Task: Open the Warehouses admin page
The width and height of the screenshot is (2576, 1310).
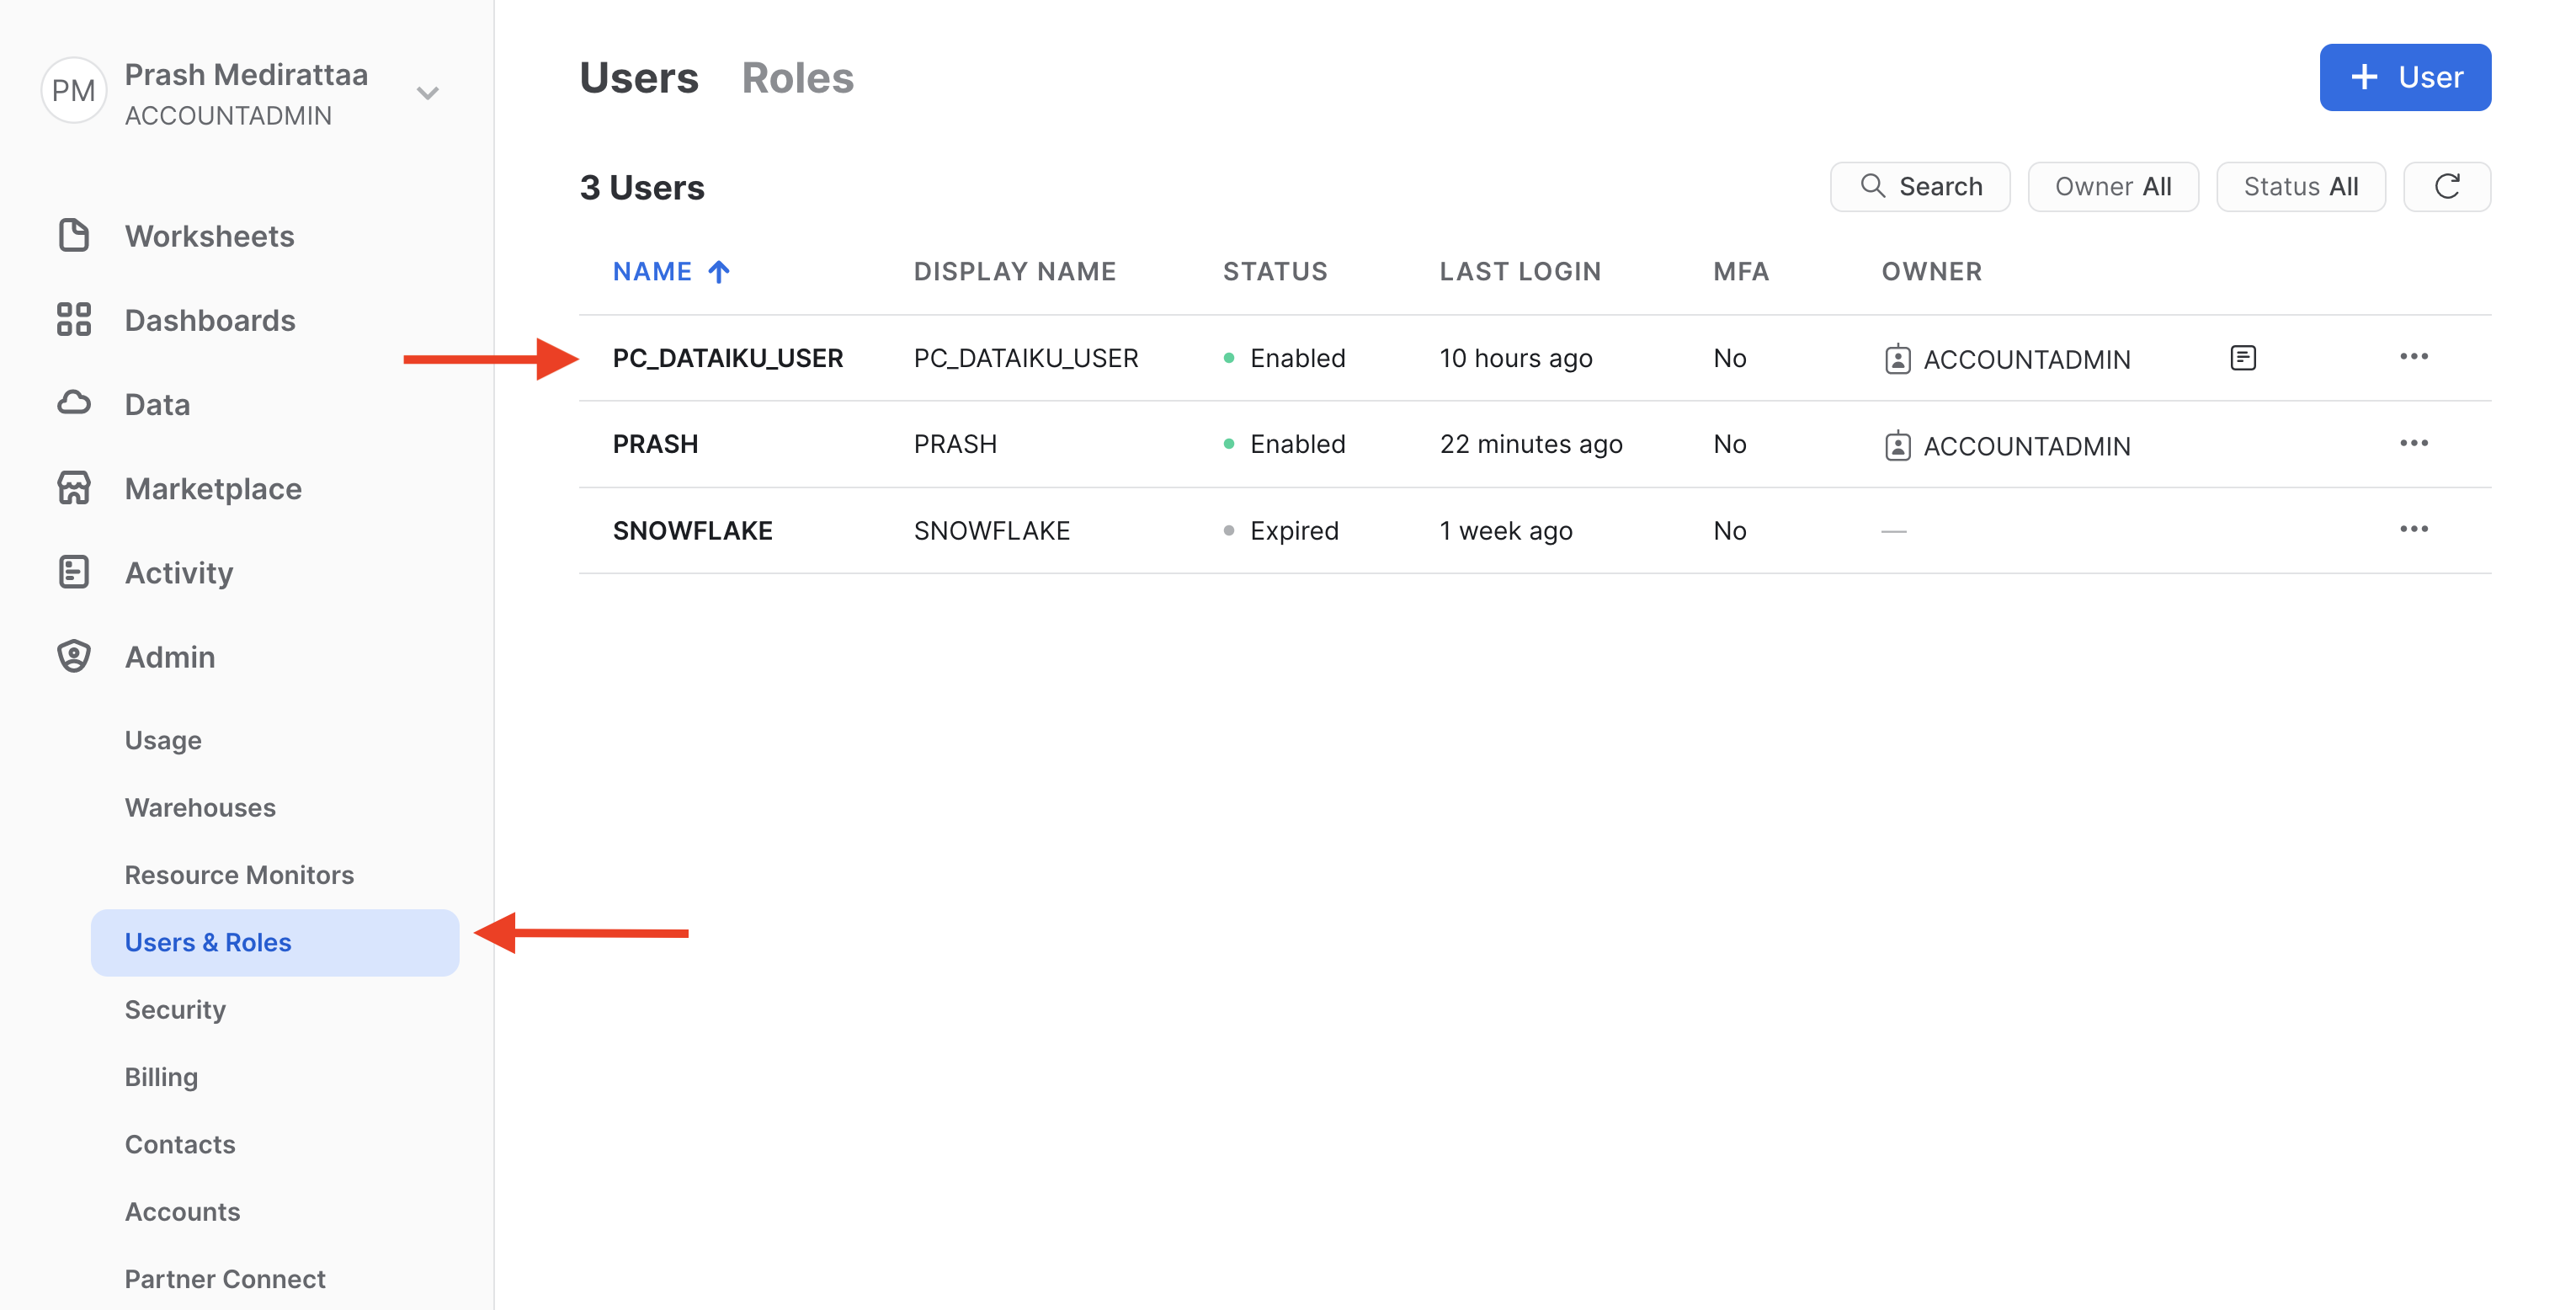Action: pyautogui.click(x=200, y=807)
